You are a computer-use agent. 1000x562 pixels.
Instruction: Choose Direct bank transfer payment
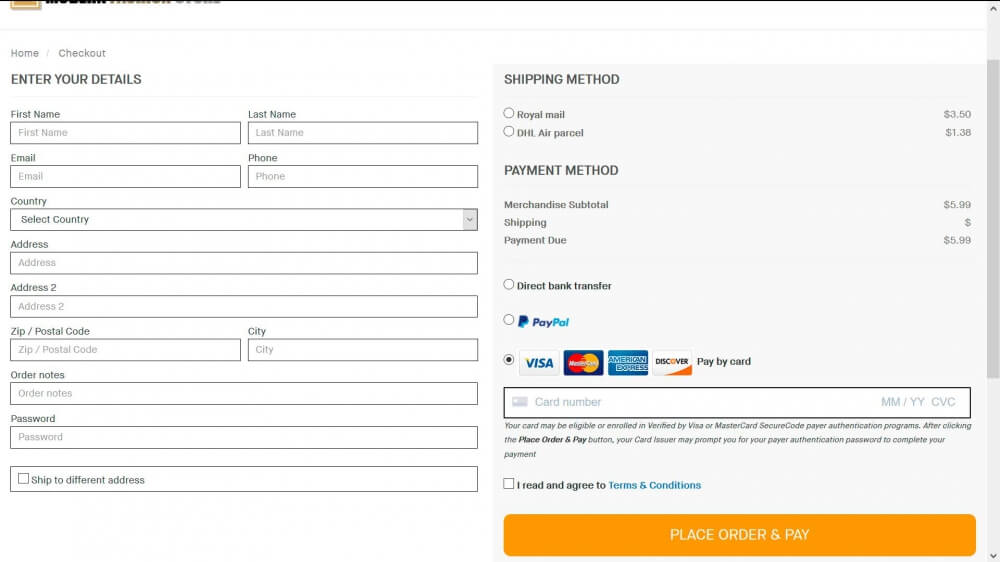tap(508, 285)
